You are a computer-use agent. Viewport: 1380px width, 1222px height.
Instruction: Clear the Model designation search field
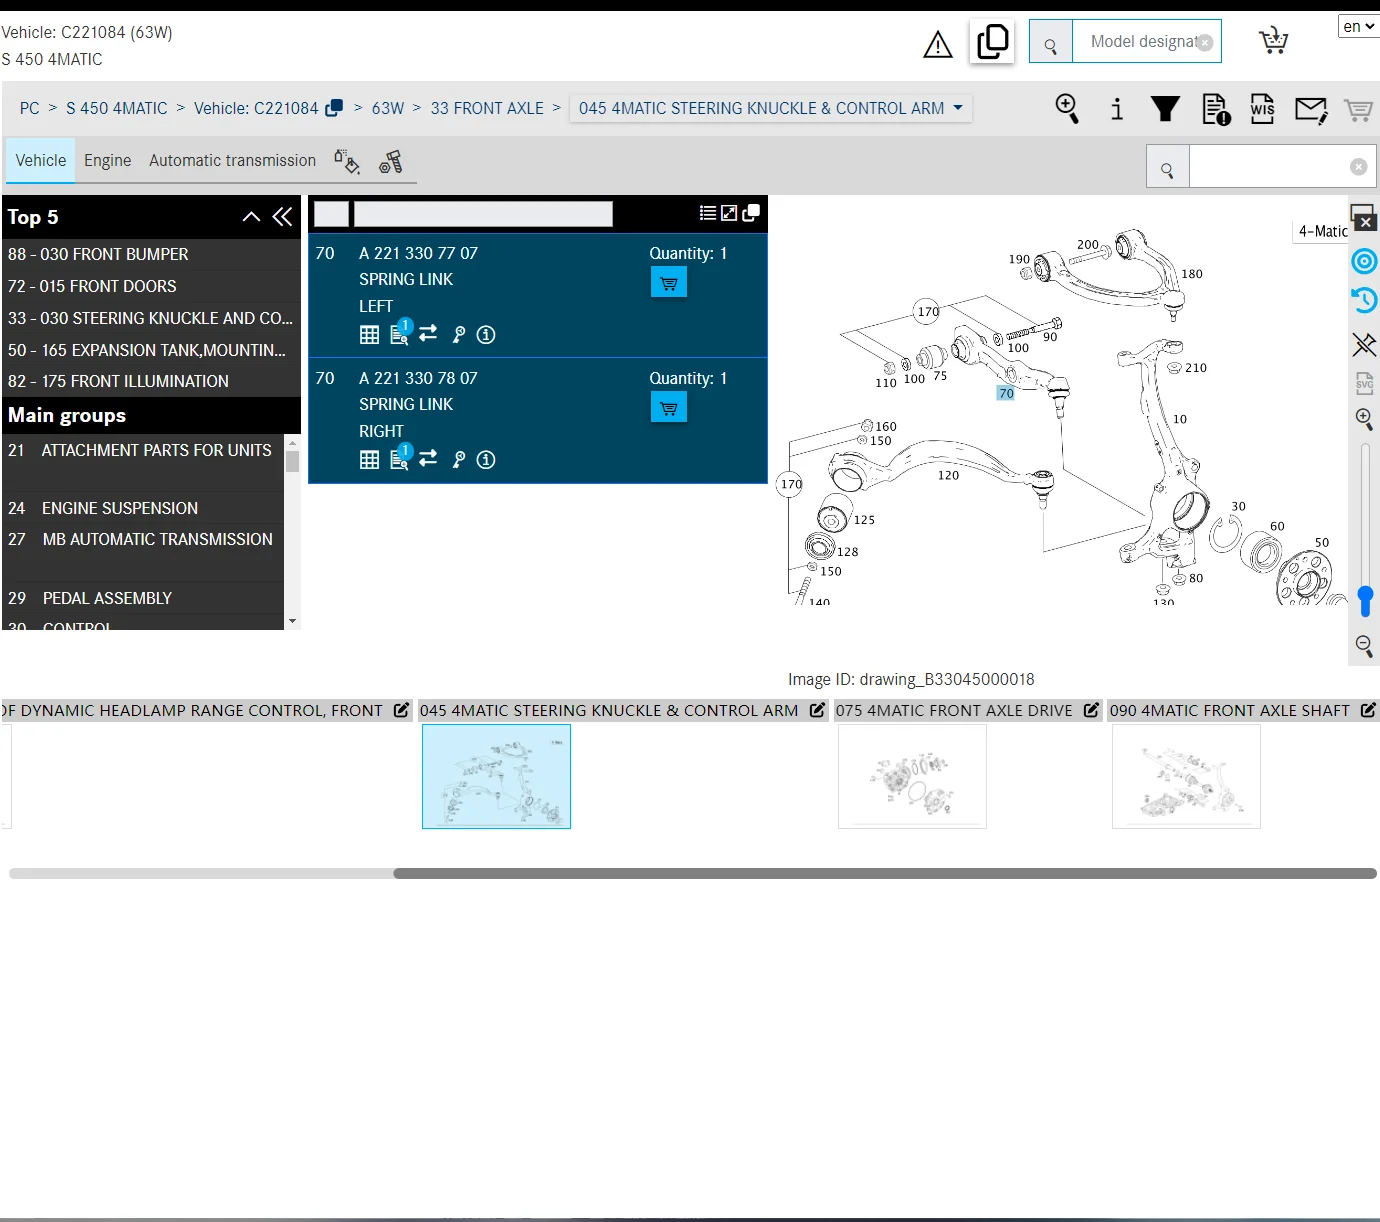point(1205,42)
